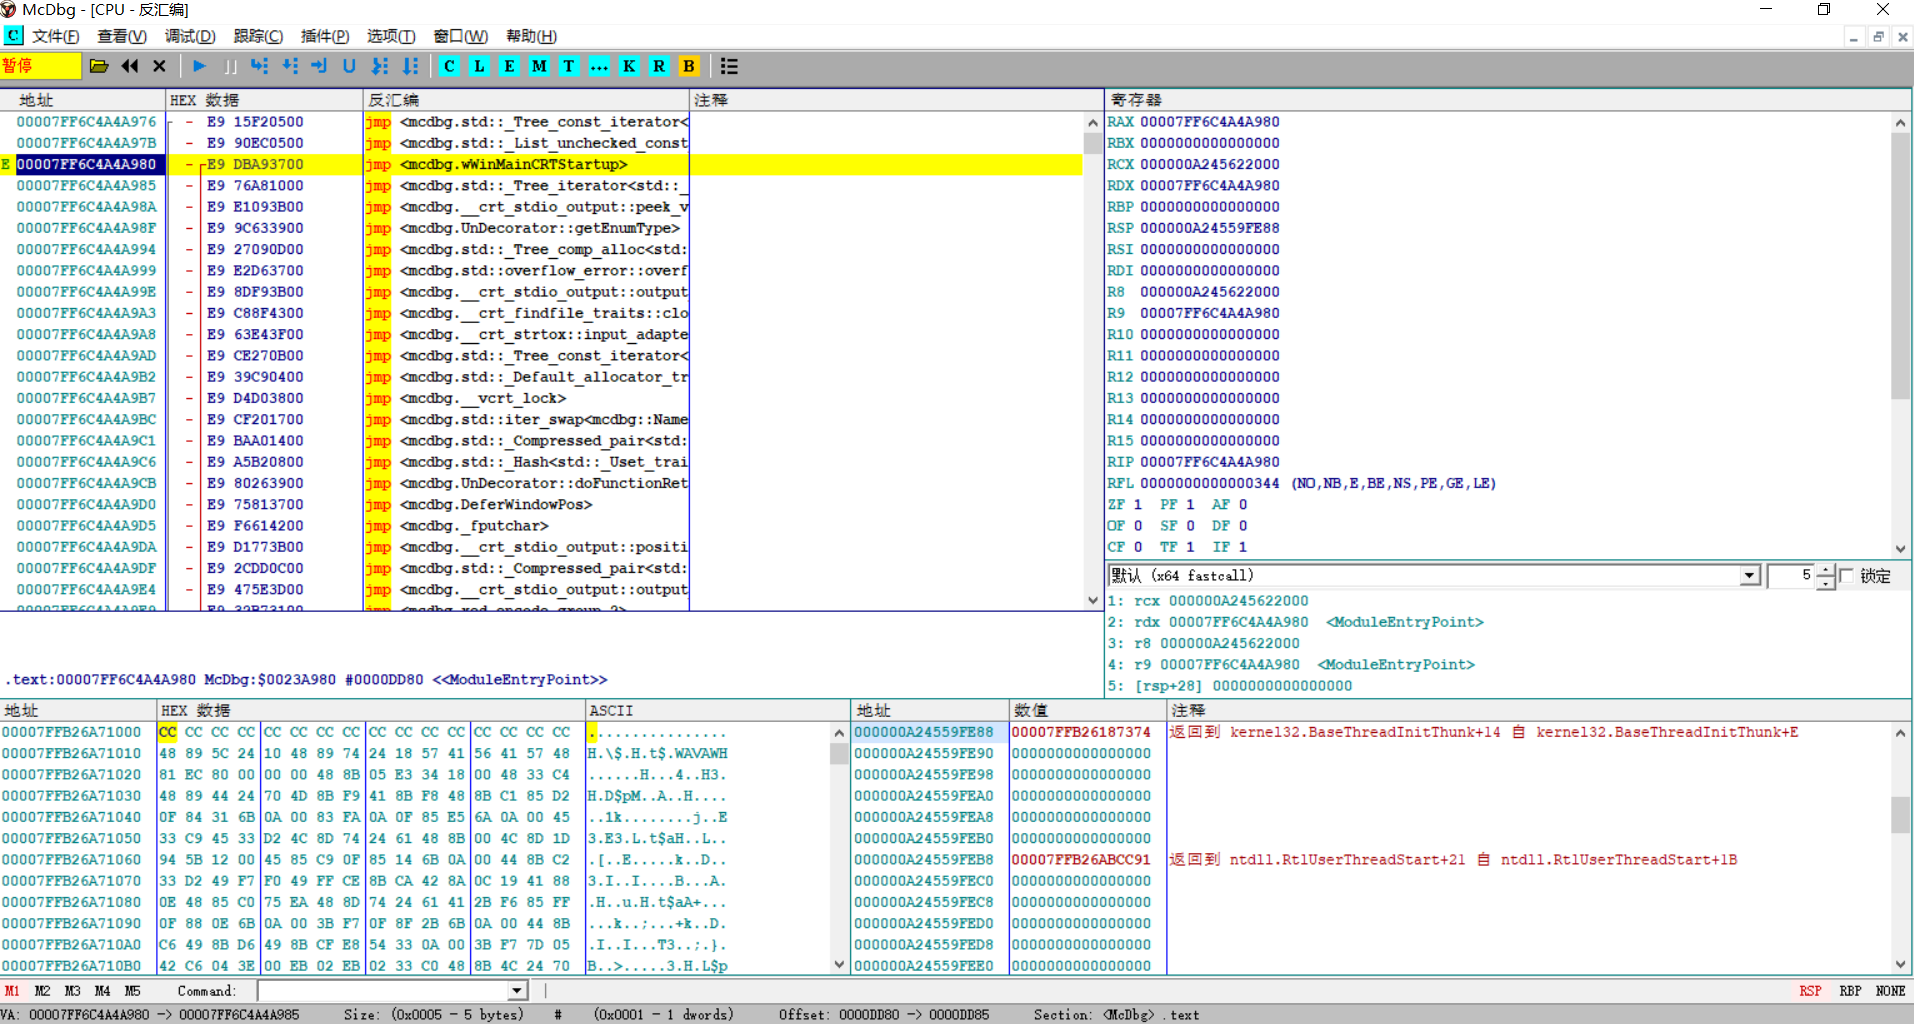Screen dimensions: 1914x1024
Task: Open the 查看(V) menu
Action: [x=122, y=36]
